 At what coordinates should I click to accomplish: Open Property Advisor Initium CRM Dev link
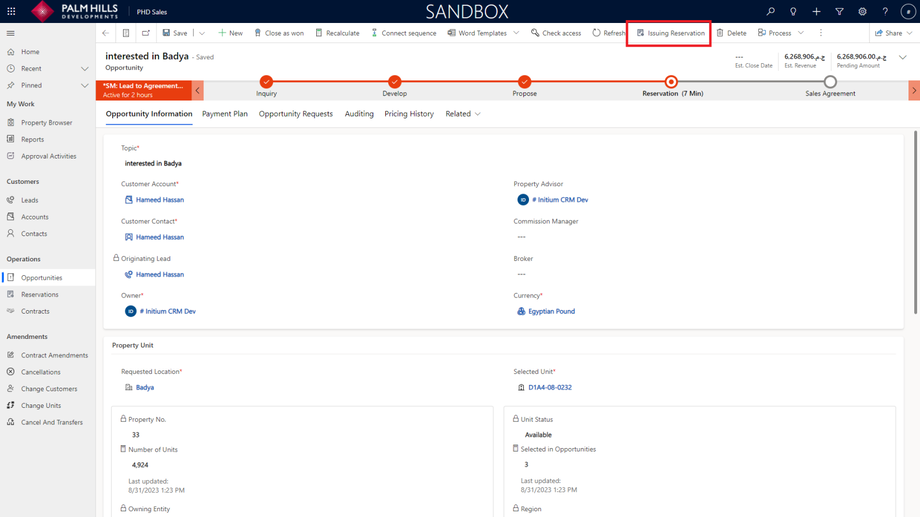tap(560, 200)
